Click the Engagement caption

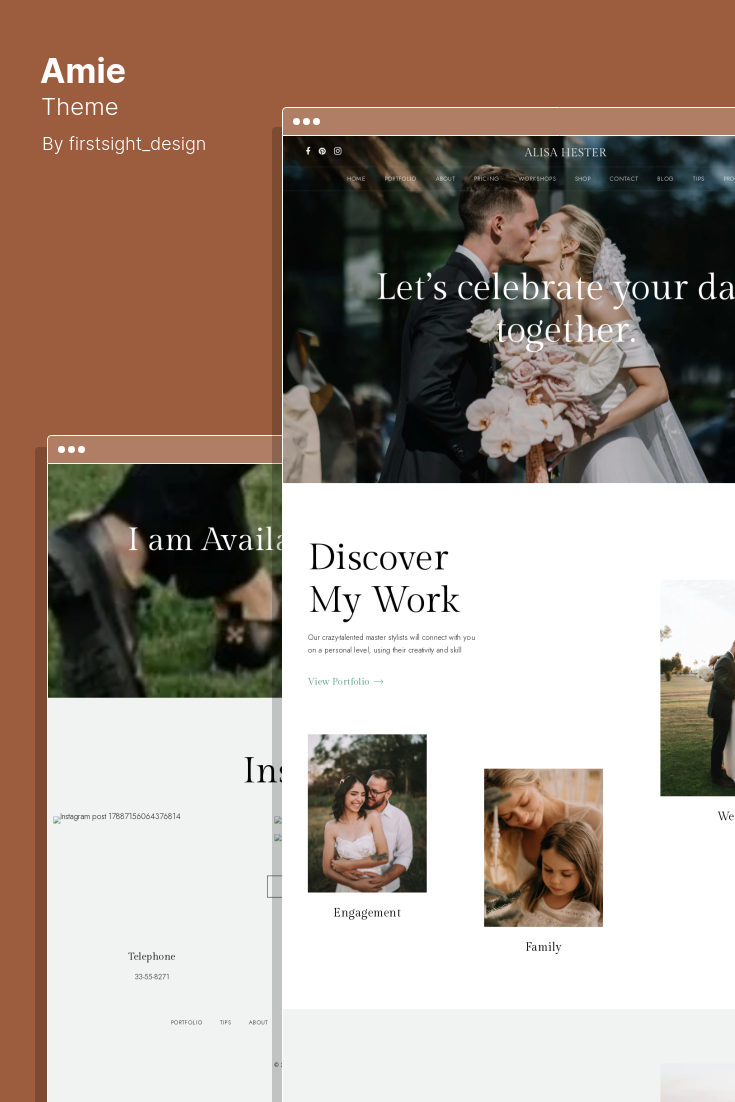click(367, 913)
